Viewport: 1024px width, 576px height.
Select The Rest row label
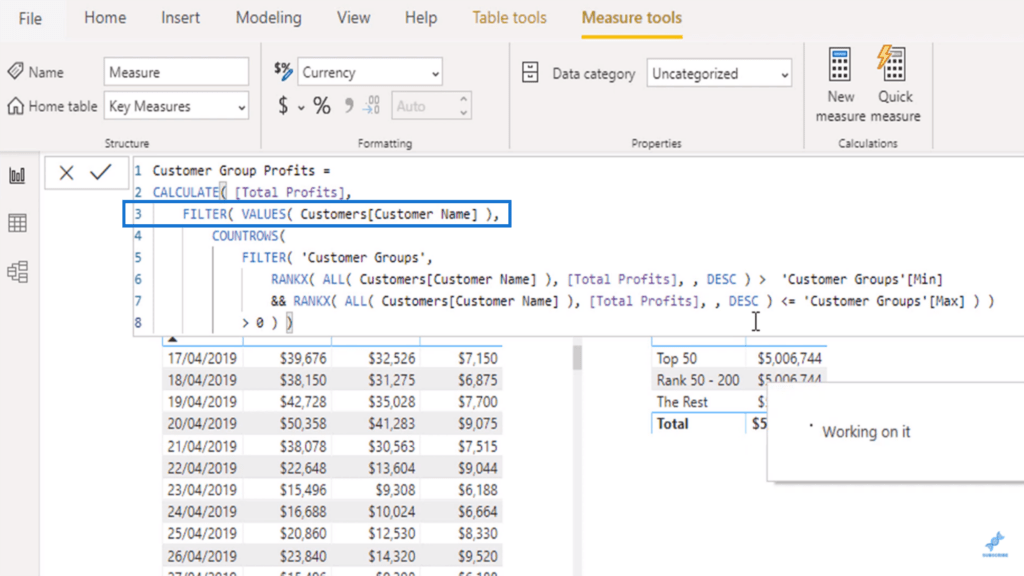pyautogui.click(x=682, y=402)
